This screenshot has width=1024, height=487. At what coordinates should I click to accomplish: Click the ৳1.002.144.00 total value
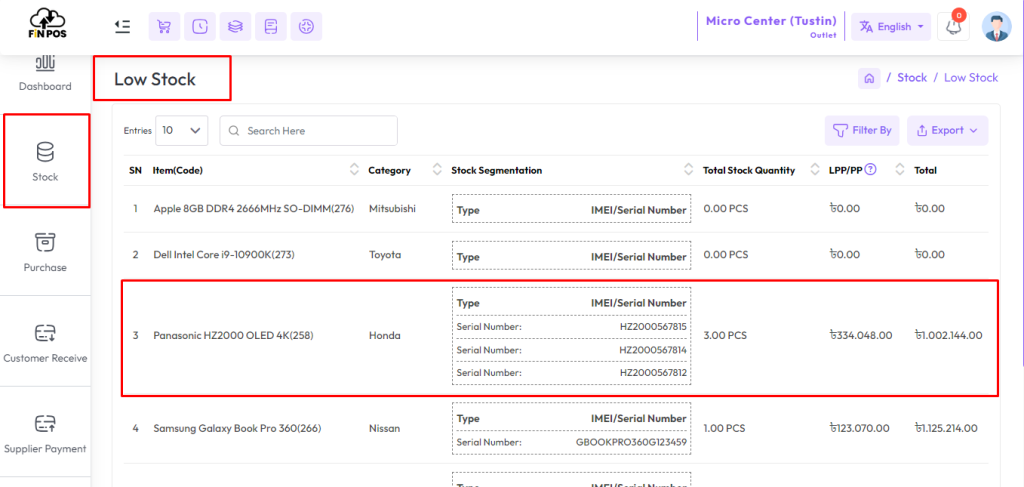[948, 336]
